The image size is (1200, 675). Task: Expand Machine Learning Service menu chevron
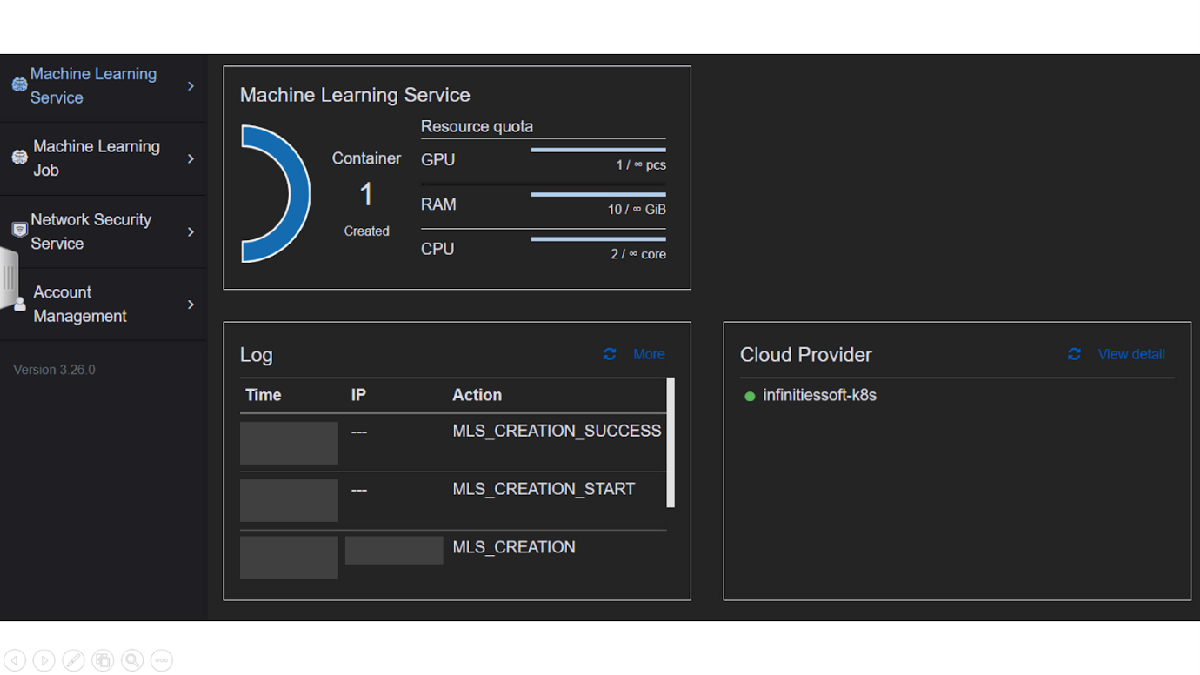click(x=191, y=87)
